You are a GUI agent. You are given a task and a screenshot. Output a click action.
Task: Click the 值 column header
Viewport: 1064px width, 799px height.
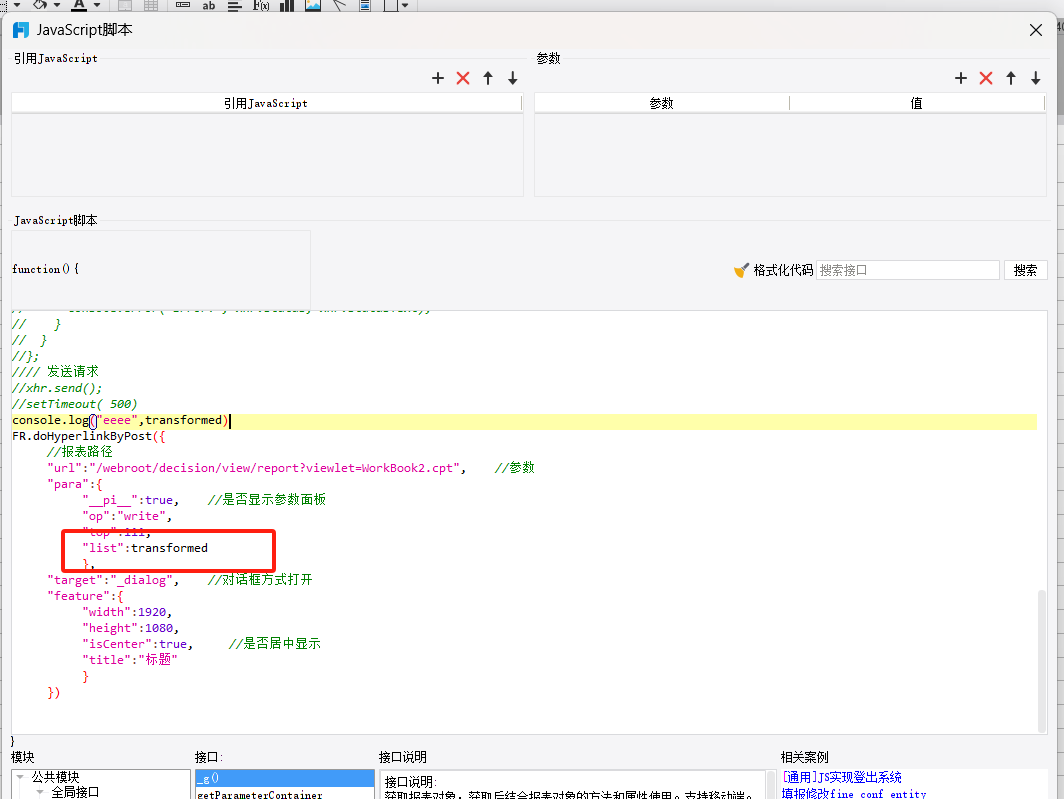pyautogui.click(x=917, y=103)
